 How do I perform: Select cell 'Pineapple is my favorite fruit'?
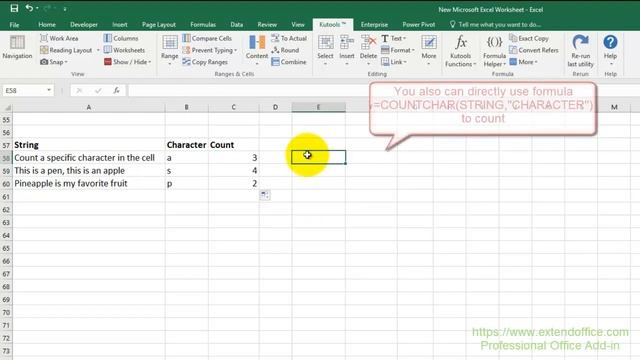point(89,184)
